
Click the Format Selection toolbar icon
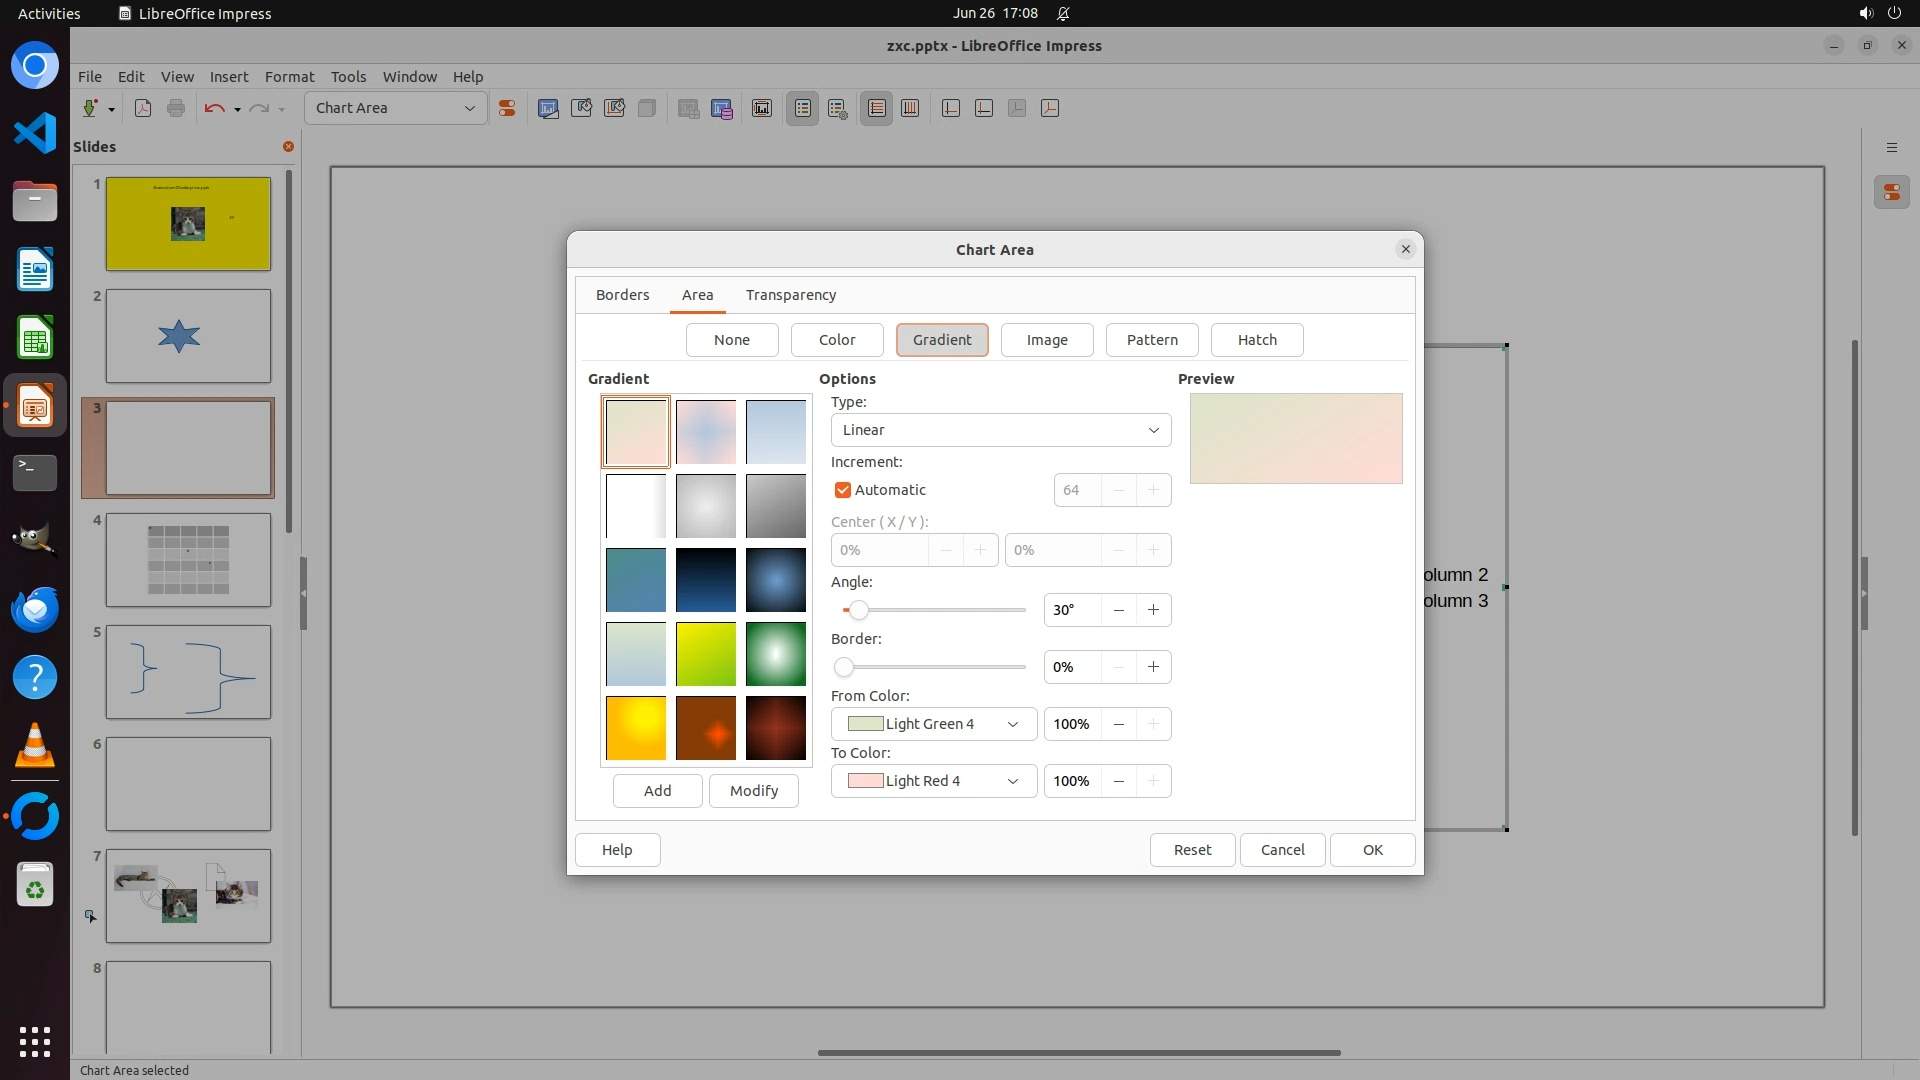pos(507,108)
